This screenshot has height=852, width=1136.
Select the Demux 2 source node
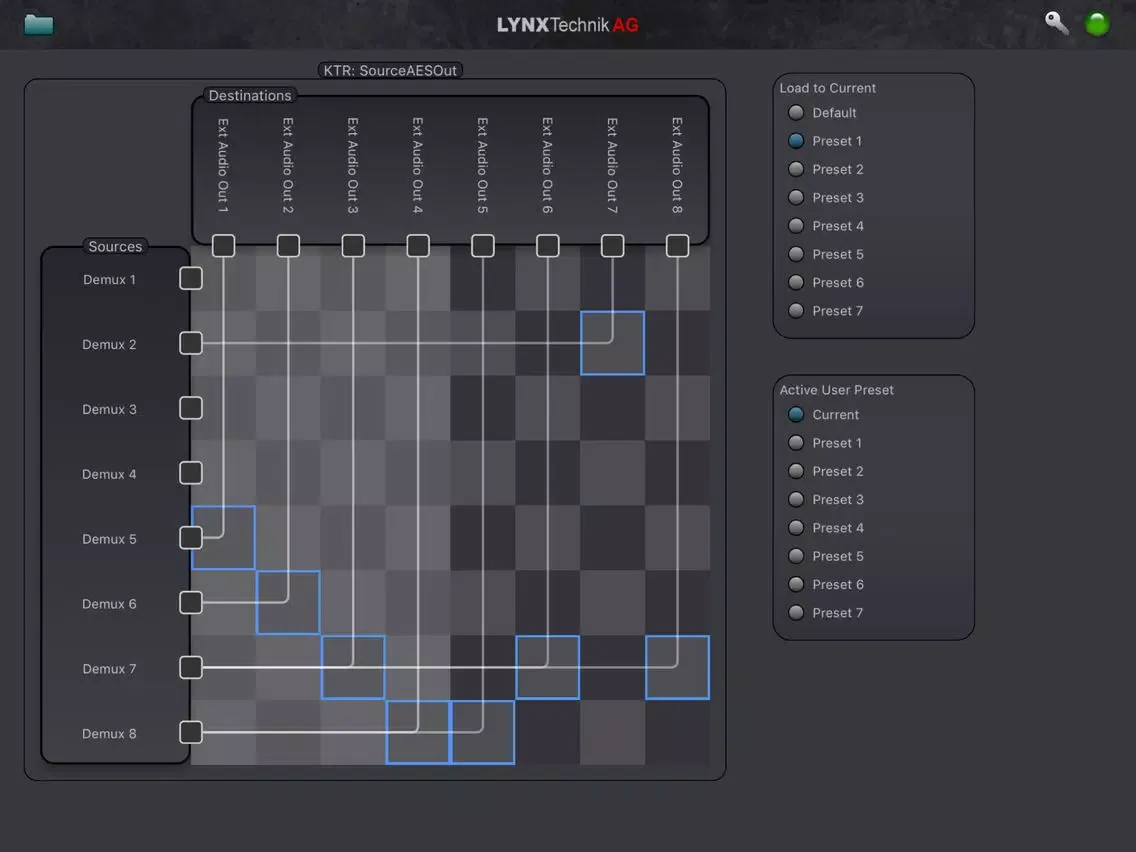point(191,343)
